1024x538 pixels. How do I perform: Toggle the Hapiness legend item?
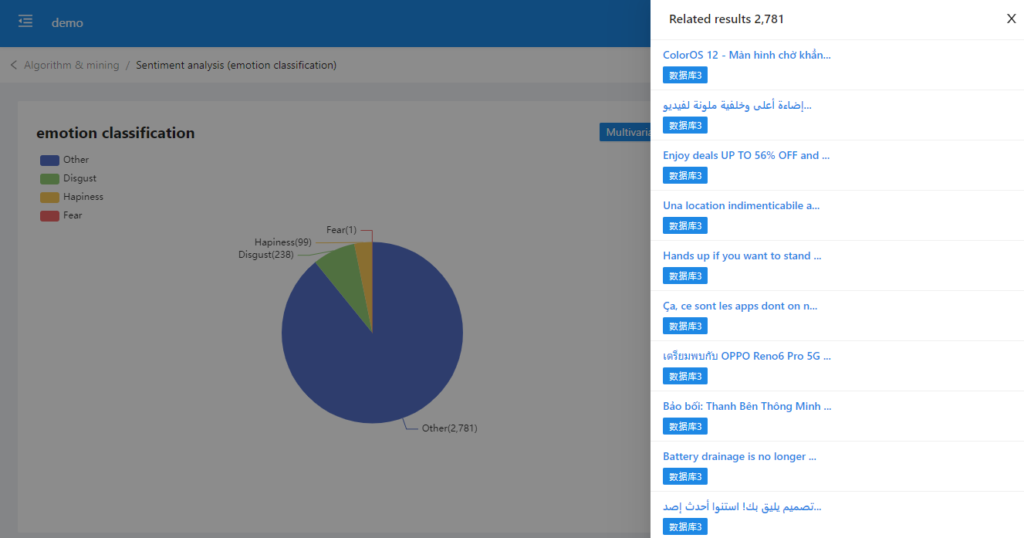(71, 197)
